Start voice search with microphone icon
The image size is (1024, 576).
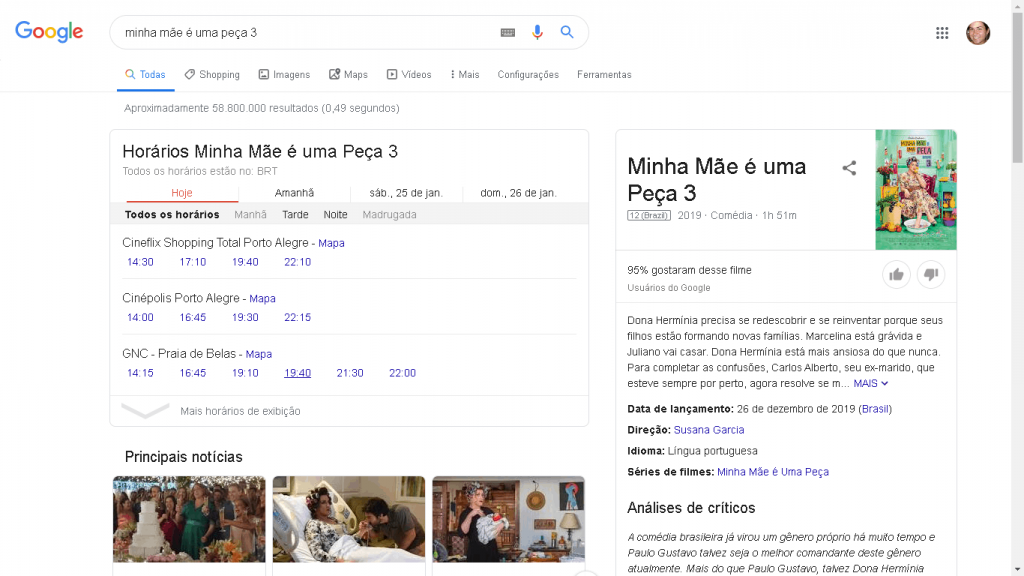[x=537, y=32]
